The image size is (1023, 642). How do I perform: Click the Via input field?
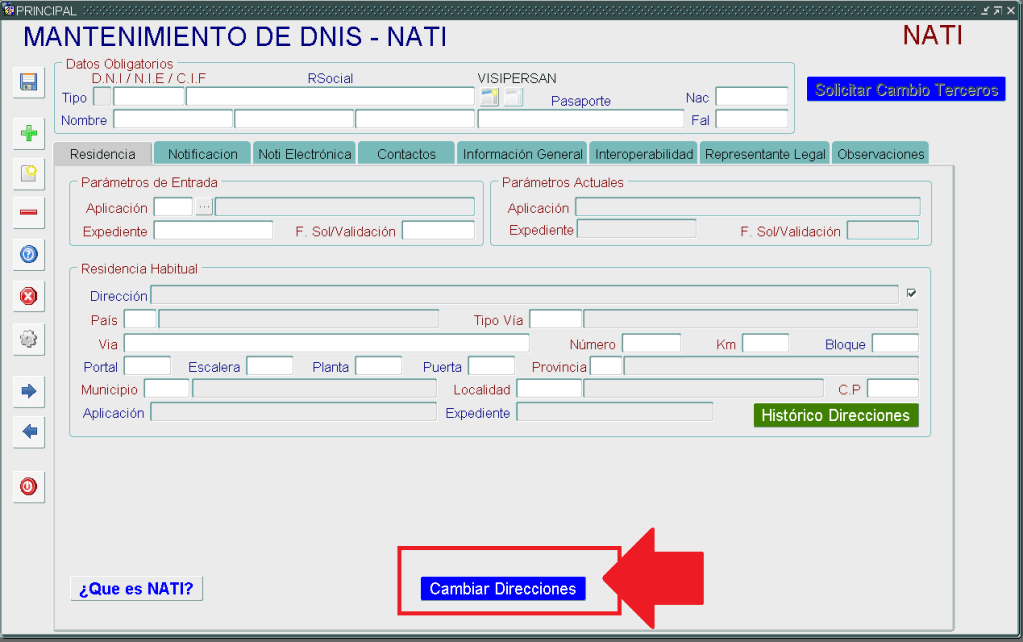click(326, 344)
